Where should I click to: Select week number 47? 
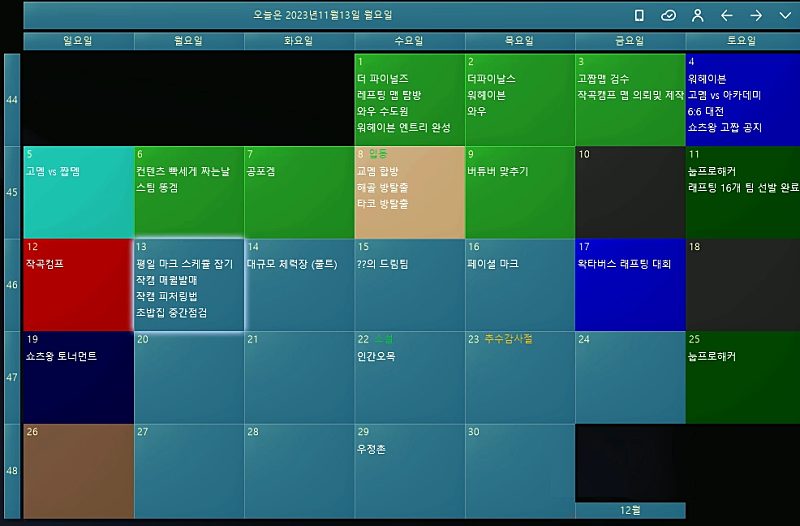tap(12, 378)
